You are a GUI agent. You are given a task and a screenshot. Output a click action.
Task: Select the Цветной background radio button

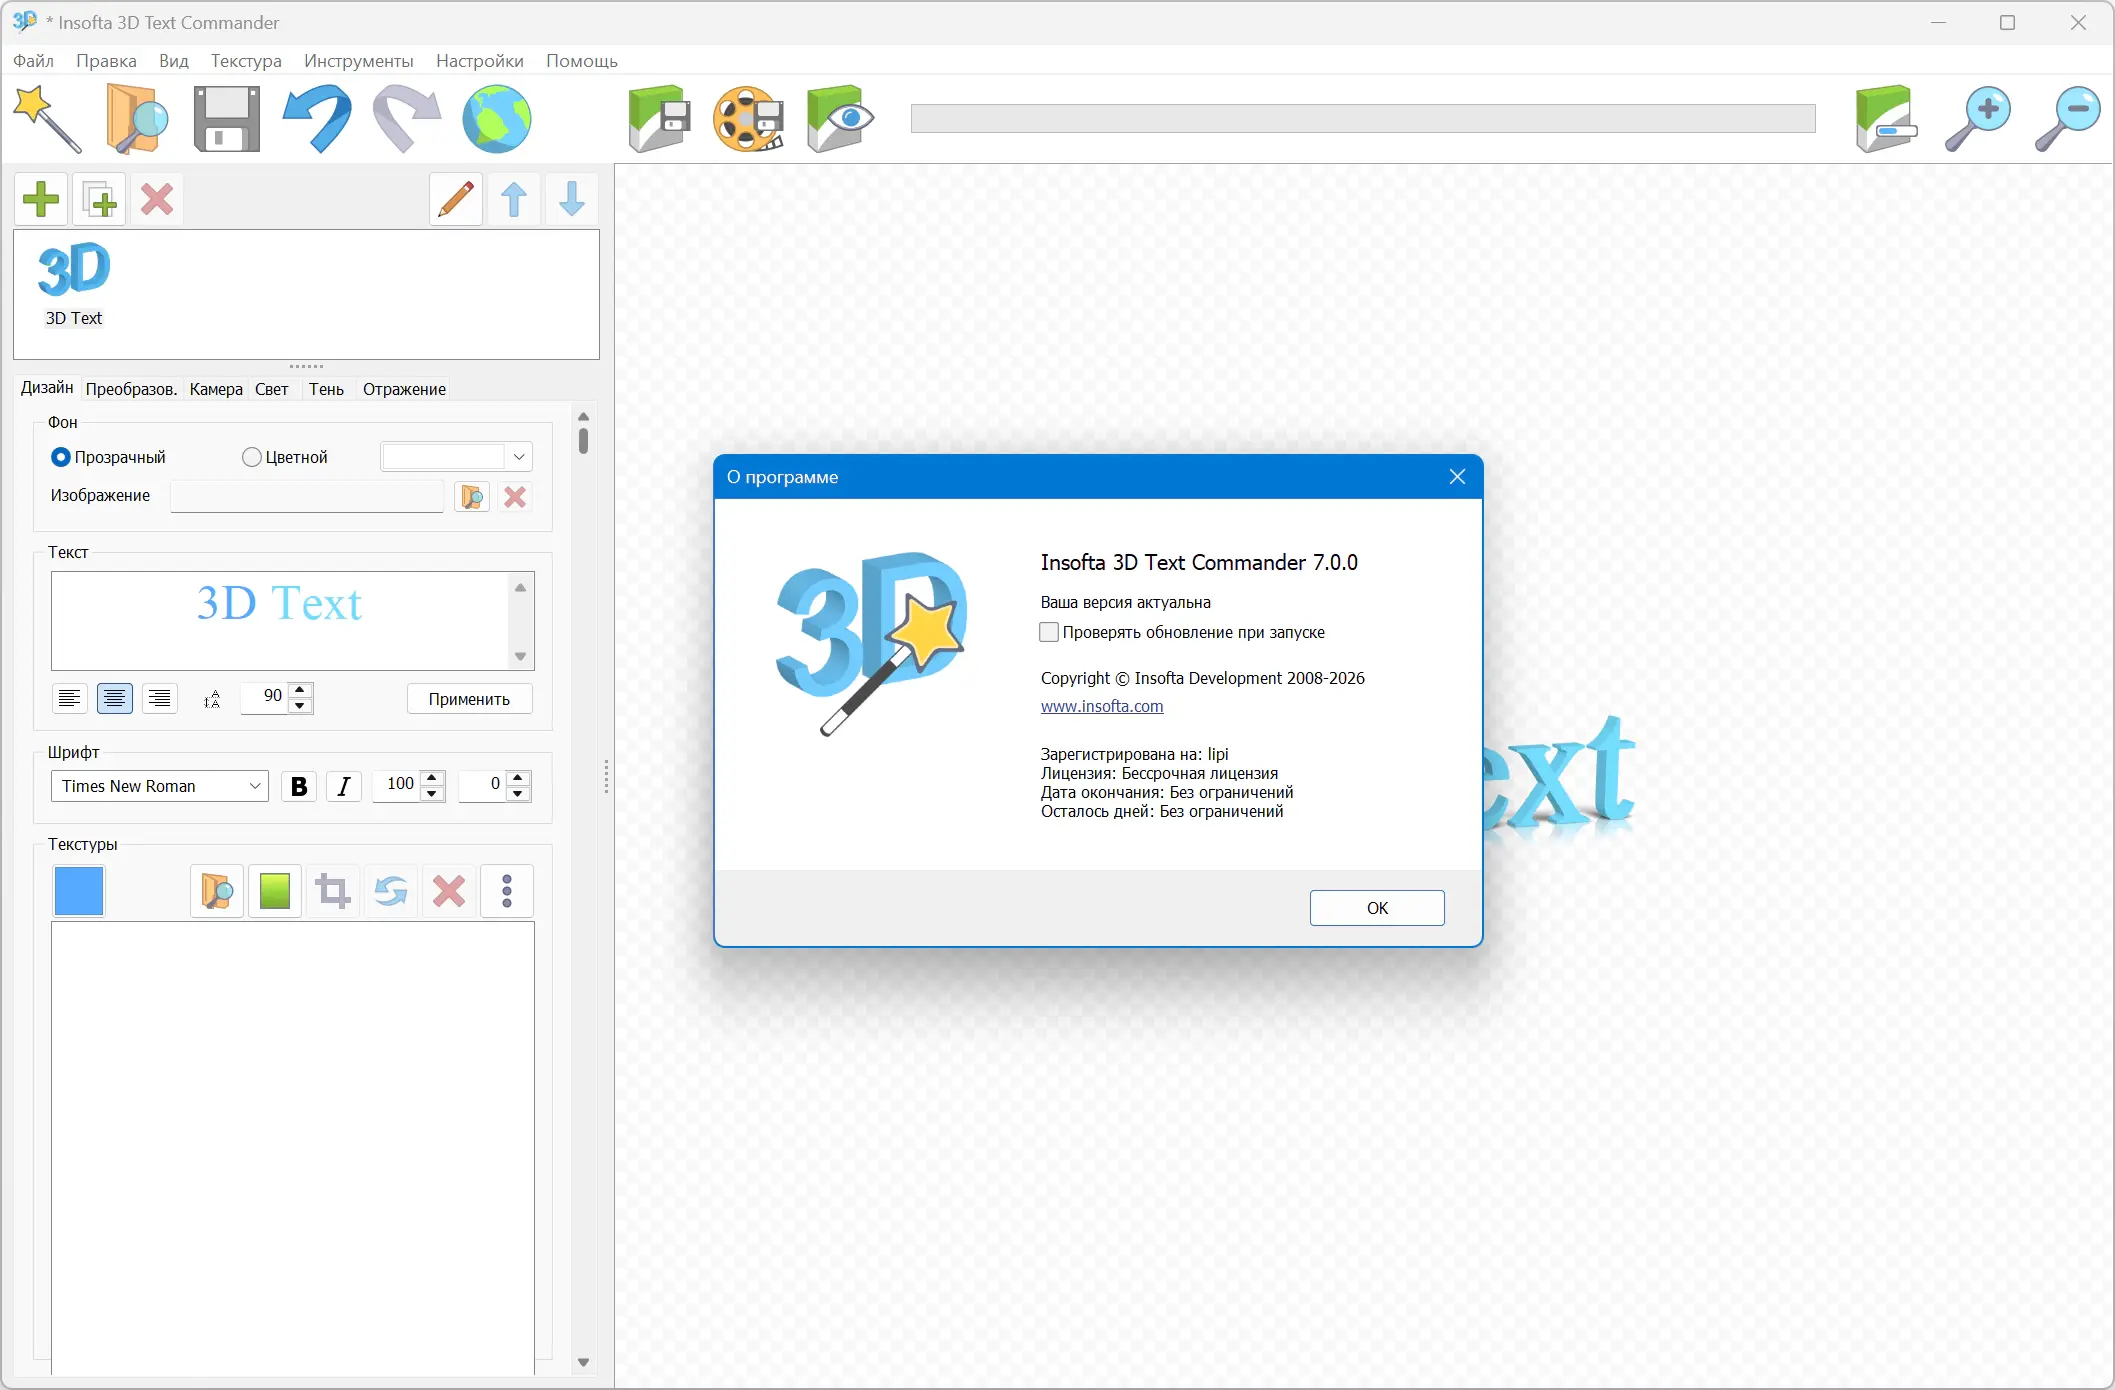252,457
